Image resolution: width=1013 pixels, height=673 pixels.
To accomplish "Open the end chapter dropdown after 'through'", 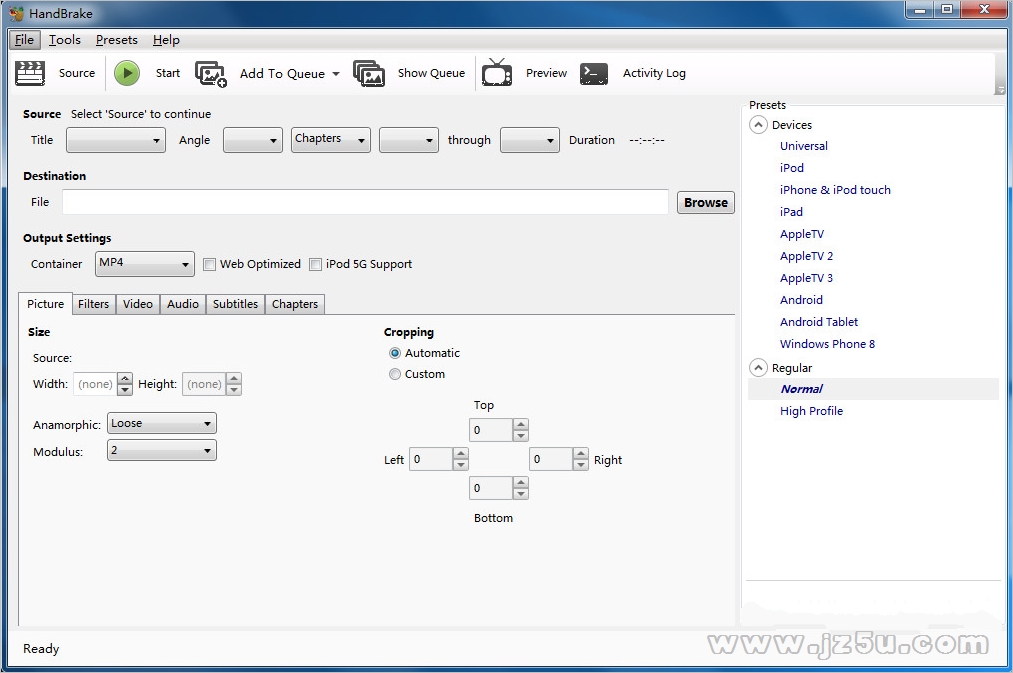I will click(x=530, y=140).
